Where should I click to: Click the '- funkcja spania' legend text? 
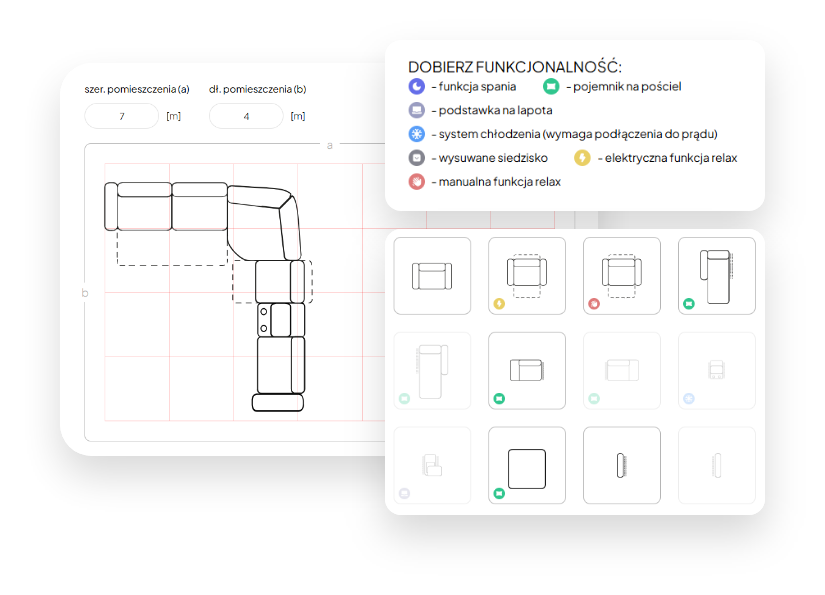(x=474, y=86)
